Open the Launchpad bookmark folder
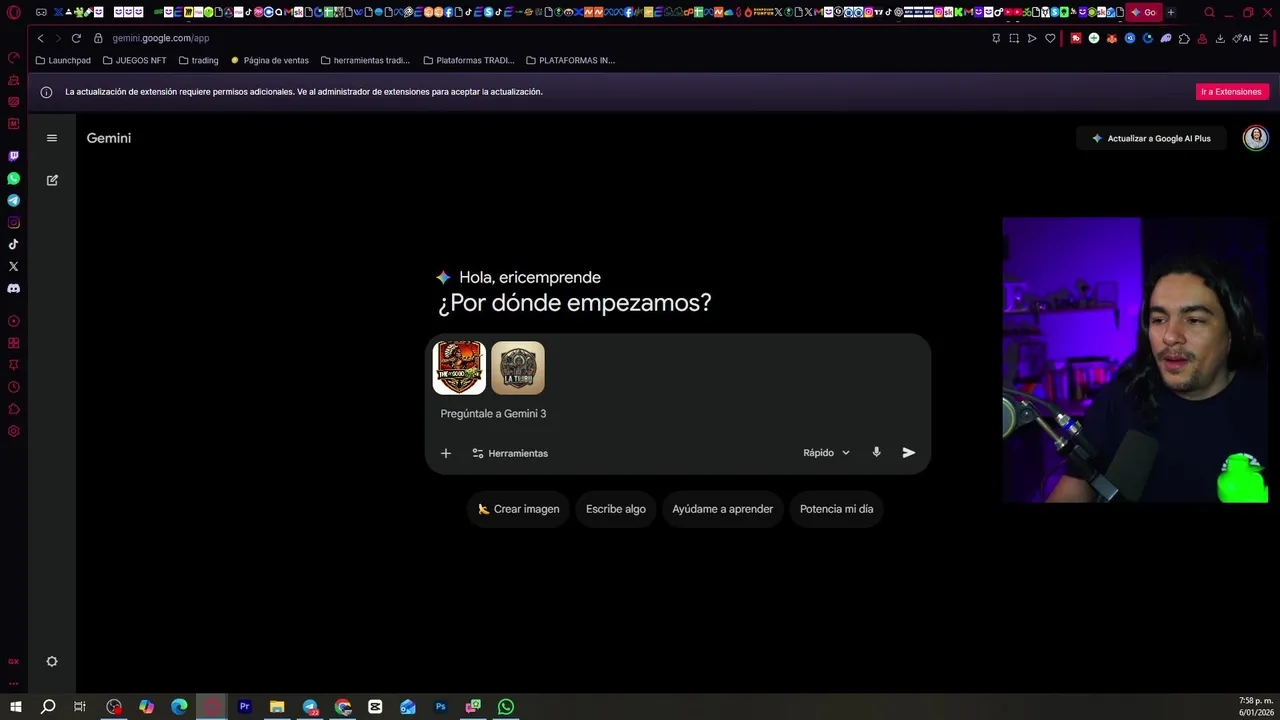The image size is (1280, 720). (x=63, y=60)
